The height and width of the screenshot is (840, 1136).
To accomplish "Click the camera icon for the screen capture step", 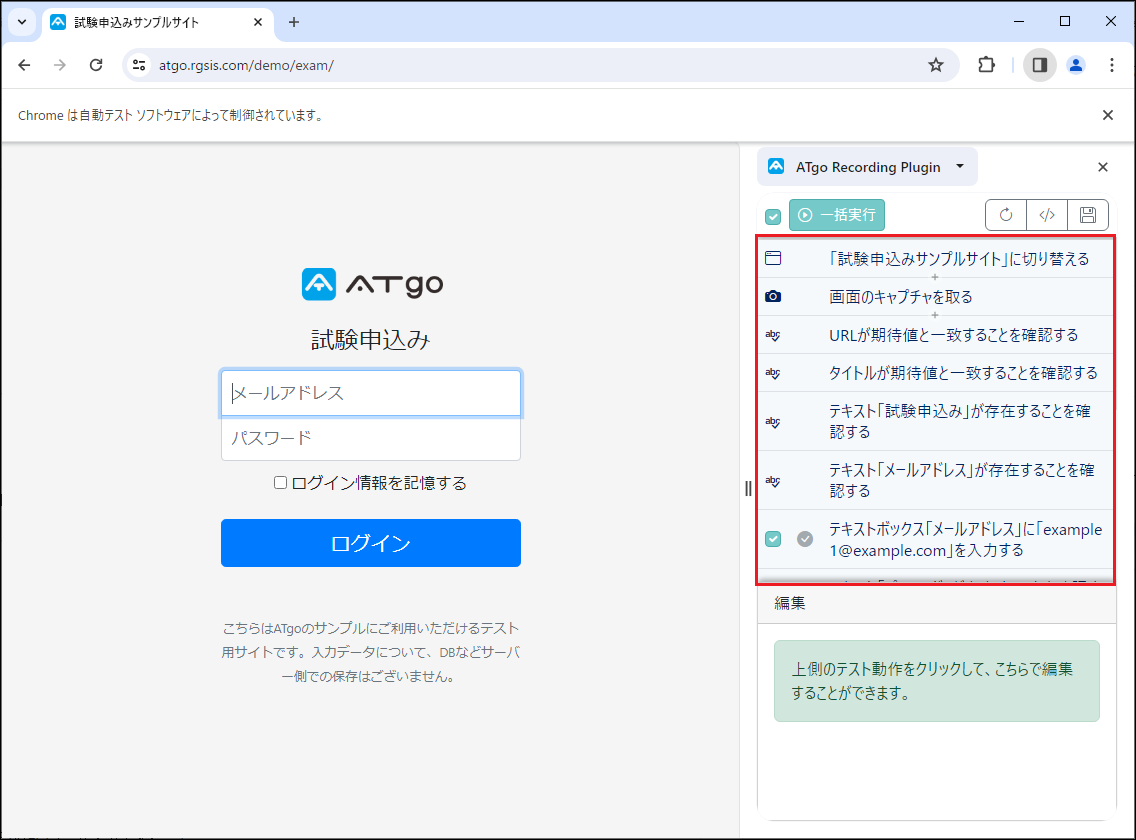I will (x=772, y=296).
